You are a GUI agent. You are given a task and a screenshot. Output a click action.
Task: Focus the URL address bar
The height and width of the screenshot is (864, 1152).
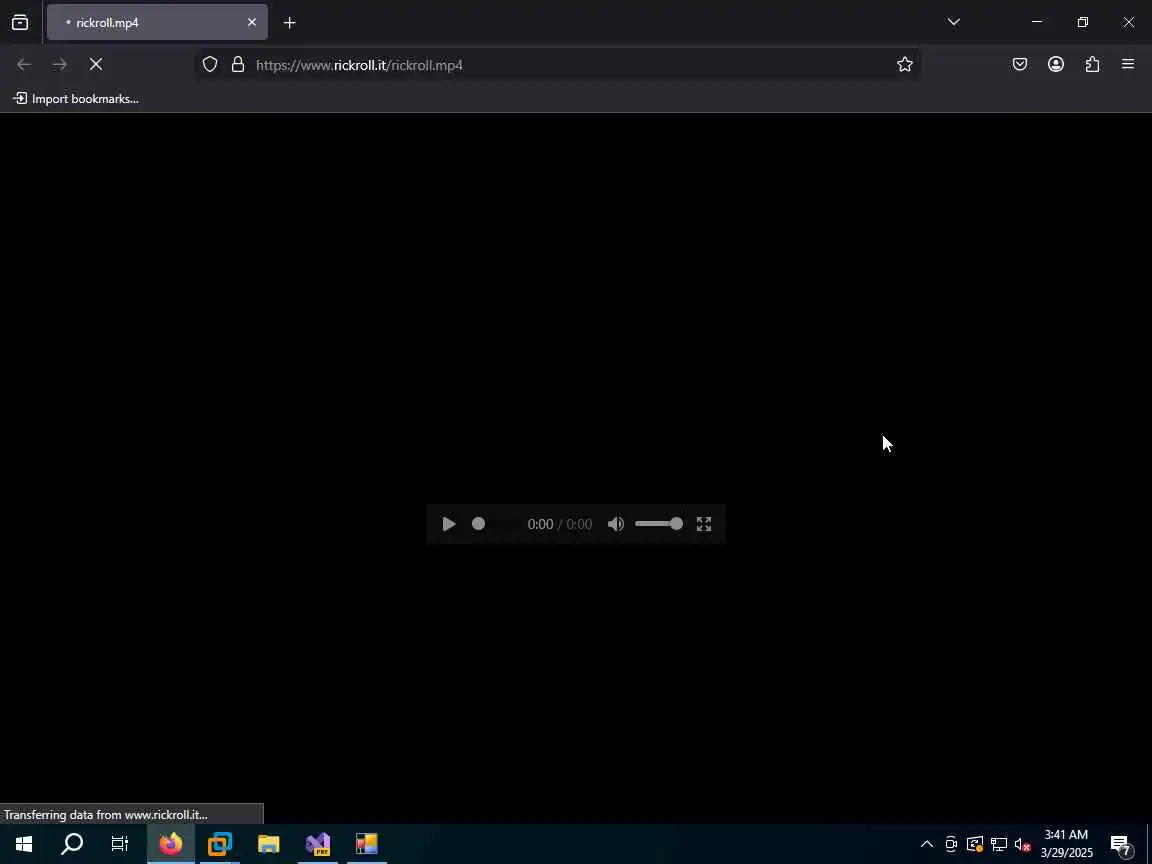click(557, 65)
